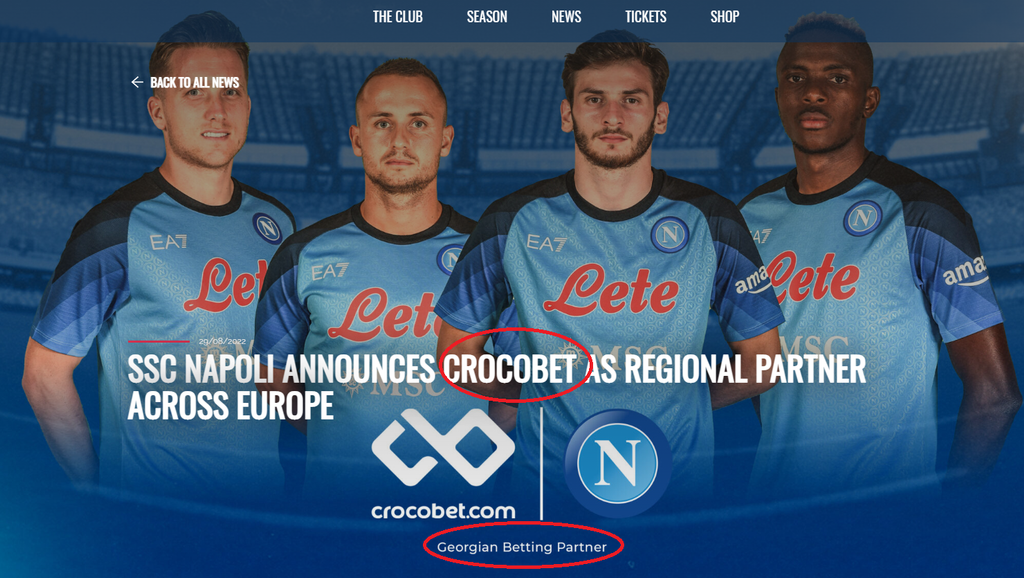1024x578 pixels.
Task: Click the EA7 logo on leftmost shirt
Action: click(x=168, y=242)
